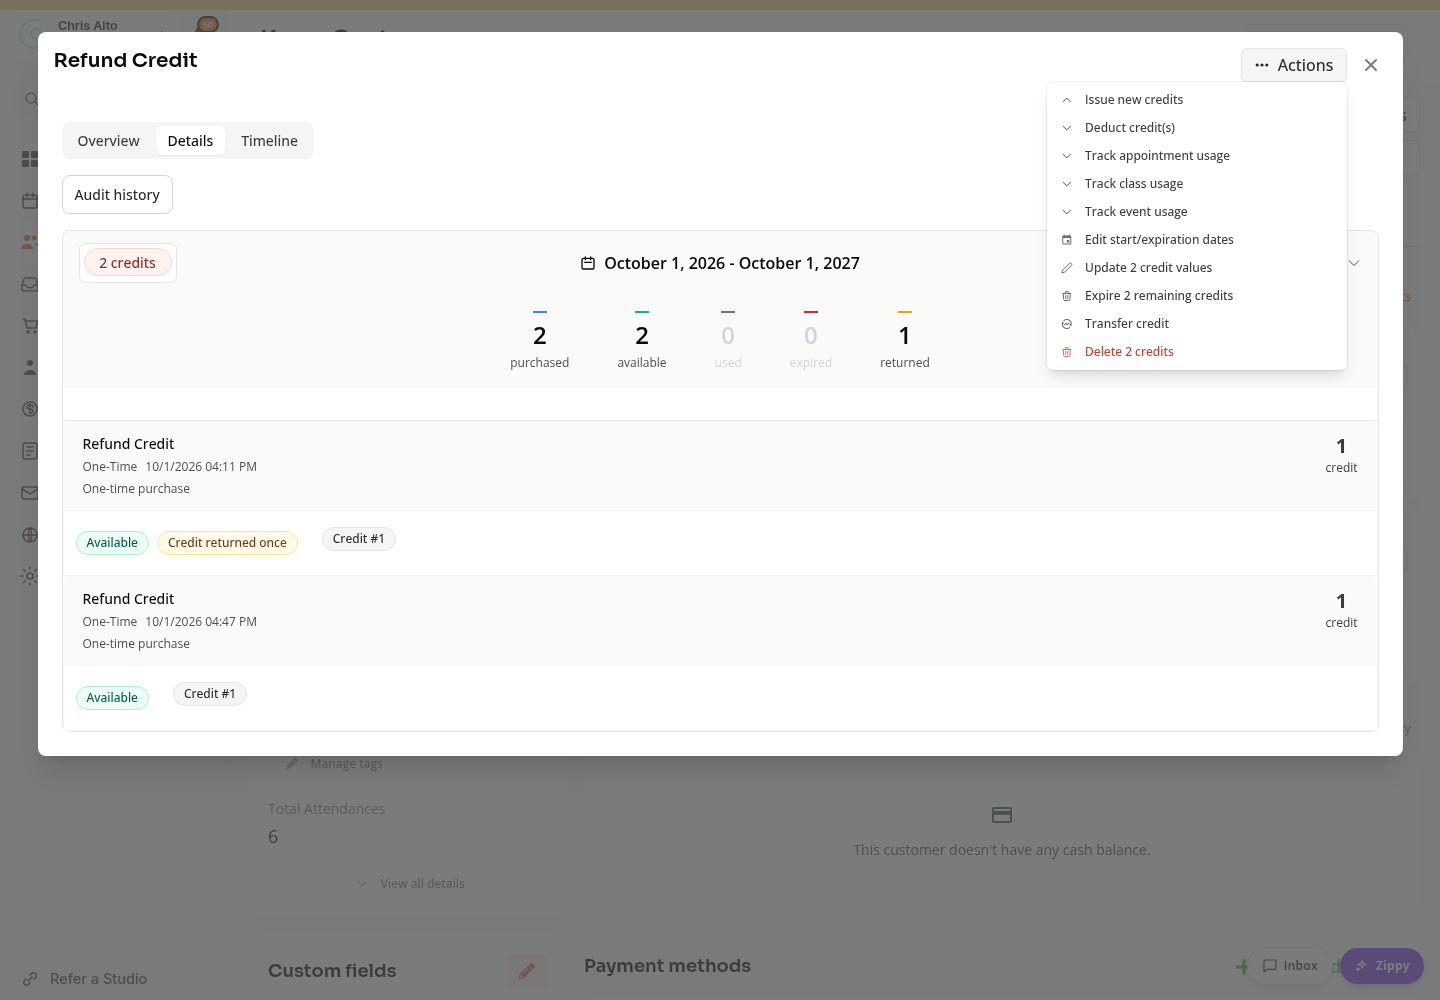
Task: Expand View all details link
Action: 411,884
